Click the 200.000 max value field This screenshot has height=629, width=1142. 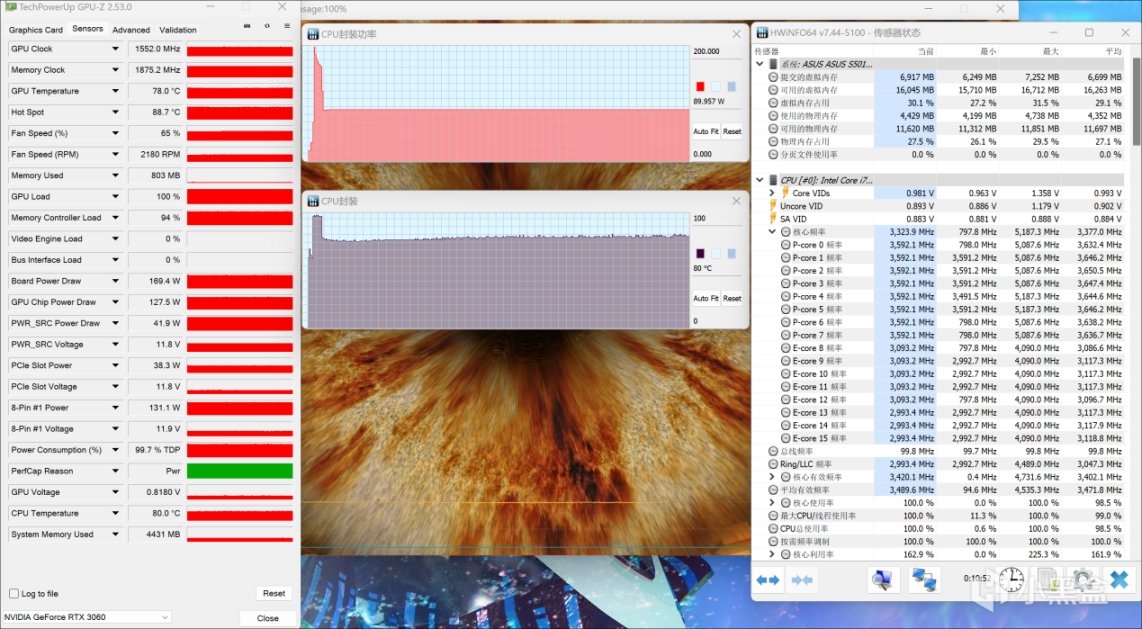[716, 52]
